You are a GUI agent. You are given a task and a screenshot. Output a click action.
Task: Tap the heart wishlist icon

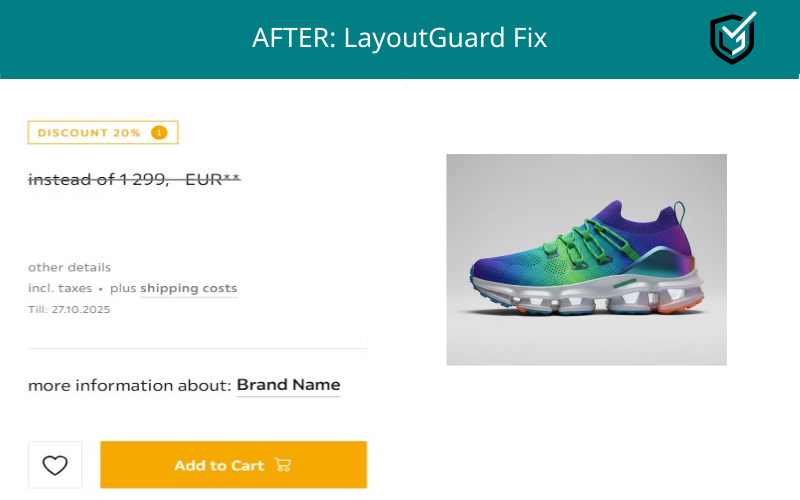pos(55,465)
